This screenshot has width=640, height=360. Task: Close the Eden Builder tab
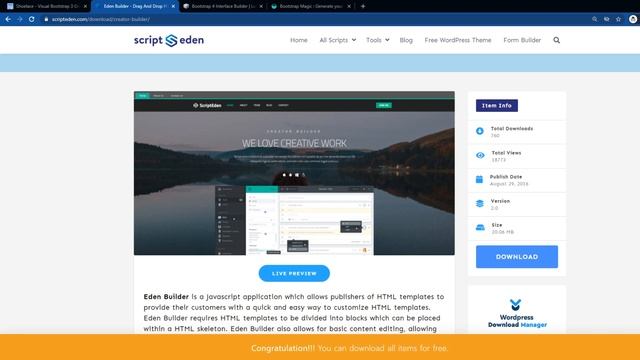173,6
